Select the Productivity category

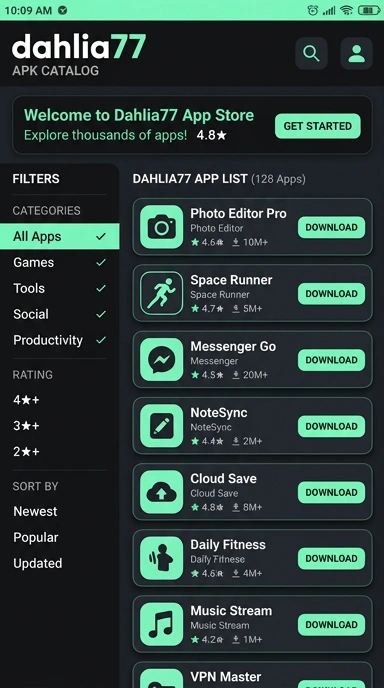coord(59,340)
